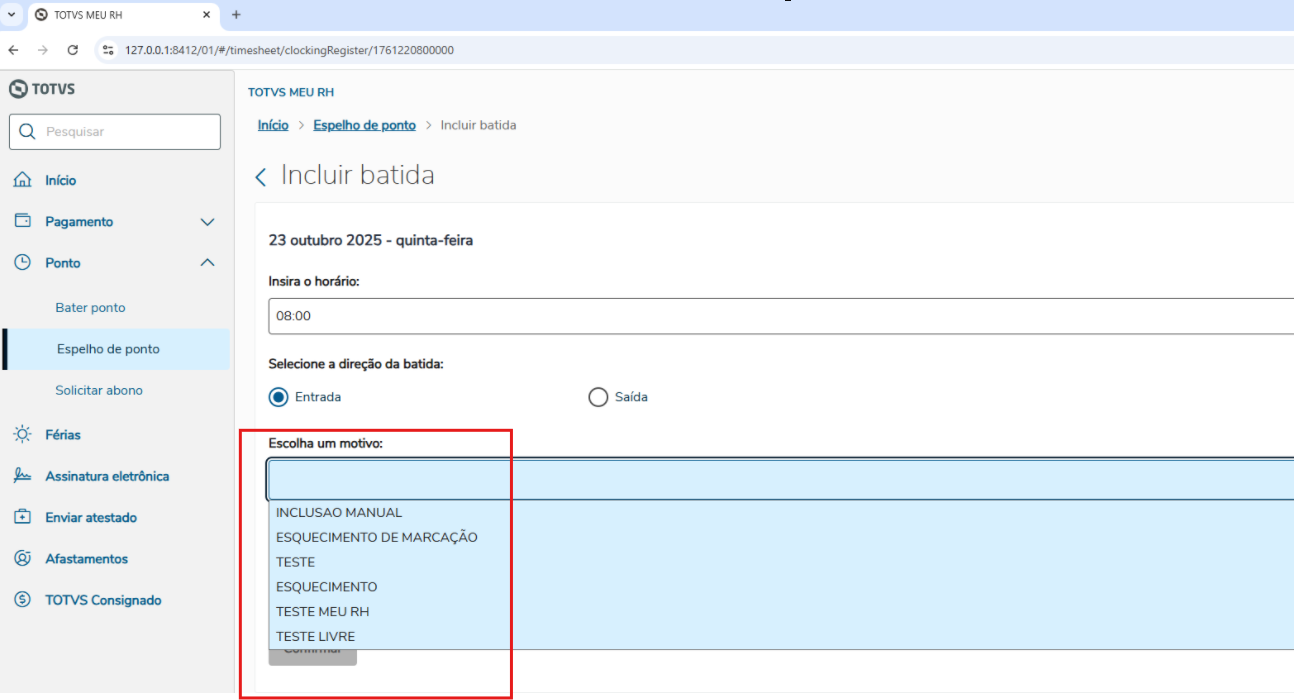Click the time field showing 08:00

coord(781,315)
